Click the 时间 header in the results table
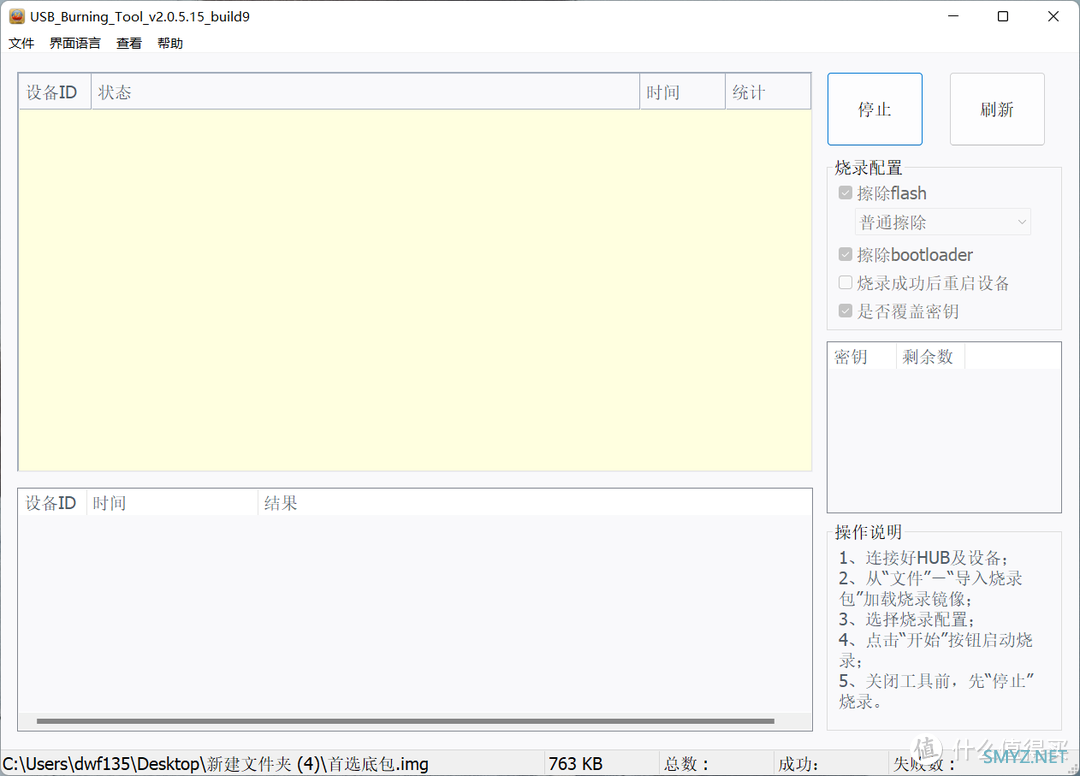 click(172, 503)
